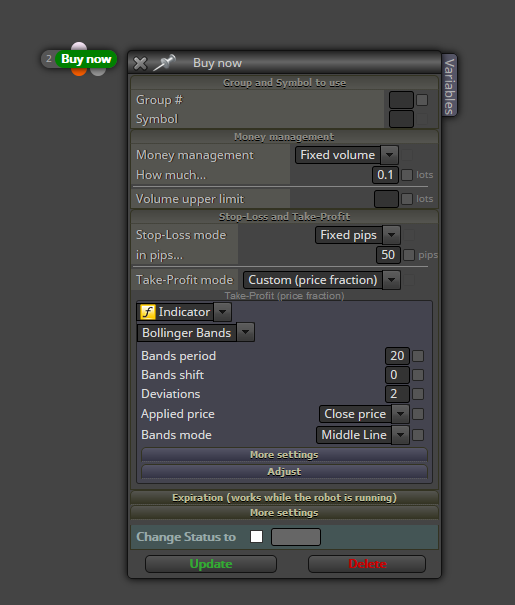Click the Buy now panel title

(x=218, y=63)
